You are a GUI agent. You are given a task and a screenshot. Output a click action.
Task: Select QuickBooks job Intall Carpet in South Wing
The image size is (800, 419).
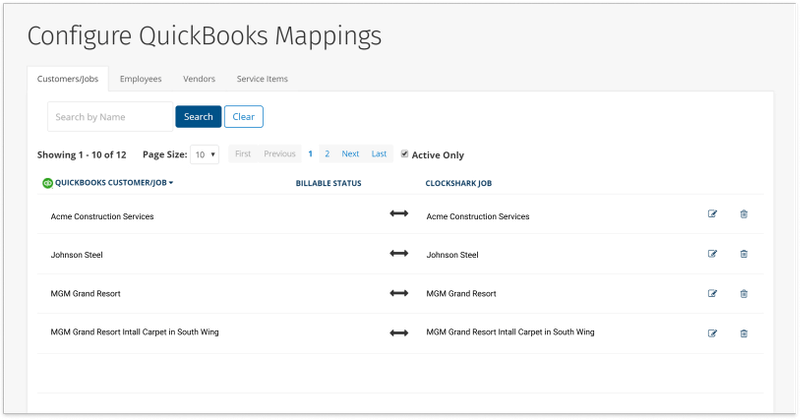pos(135,332)
